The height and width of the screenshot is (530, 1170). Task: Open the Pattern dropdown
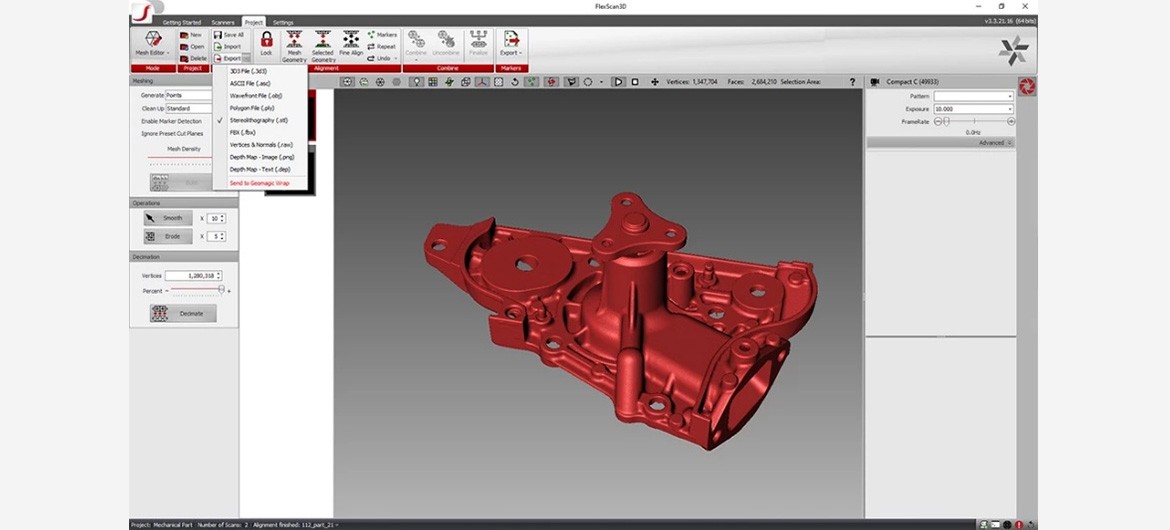[973, 96]
